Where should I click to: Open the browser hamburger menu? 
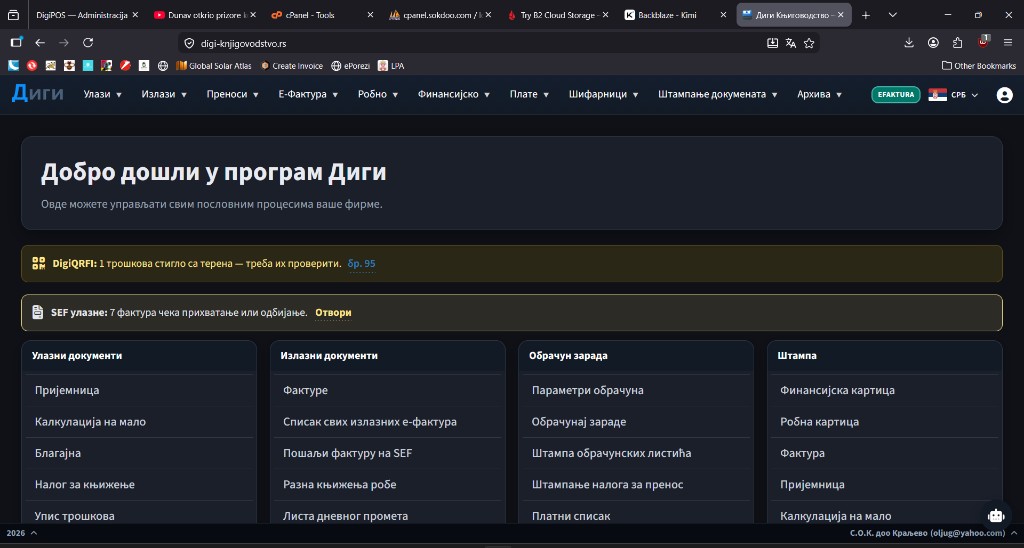[x=1008, y=42]
